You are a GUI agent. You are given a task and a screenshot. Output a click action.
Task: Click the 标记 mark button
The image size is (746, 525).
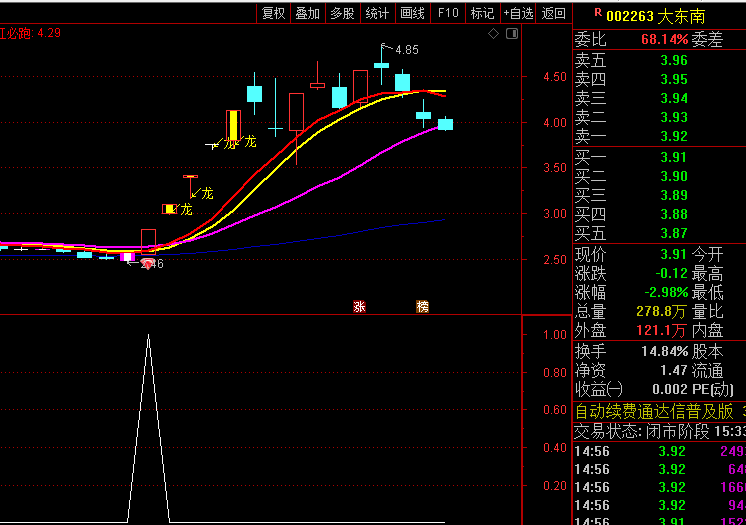(482, 13)
